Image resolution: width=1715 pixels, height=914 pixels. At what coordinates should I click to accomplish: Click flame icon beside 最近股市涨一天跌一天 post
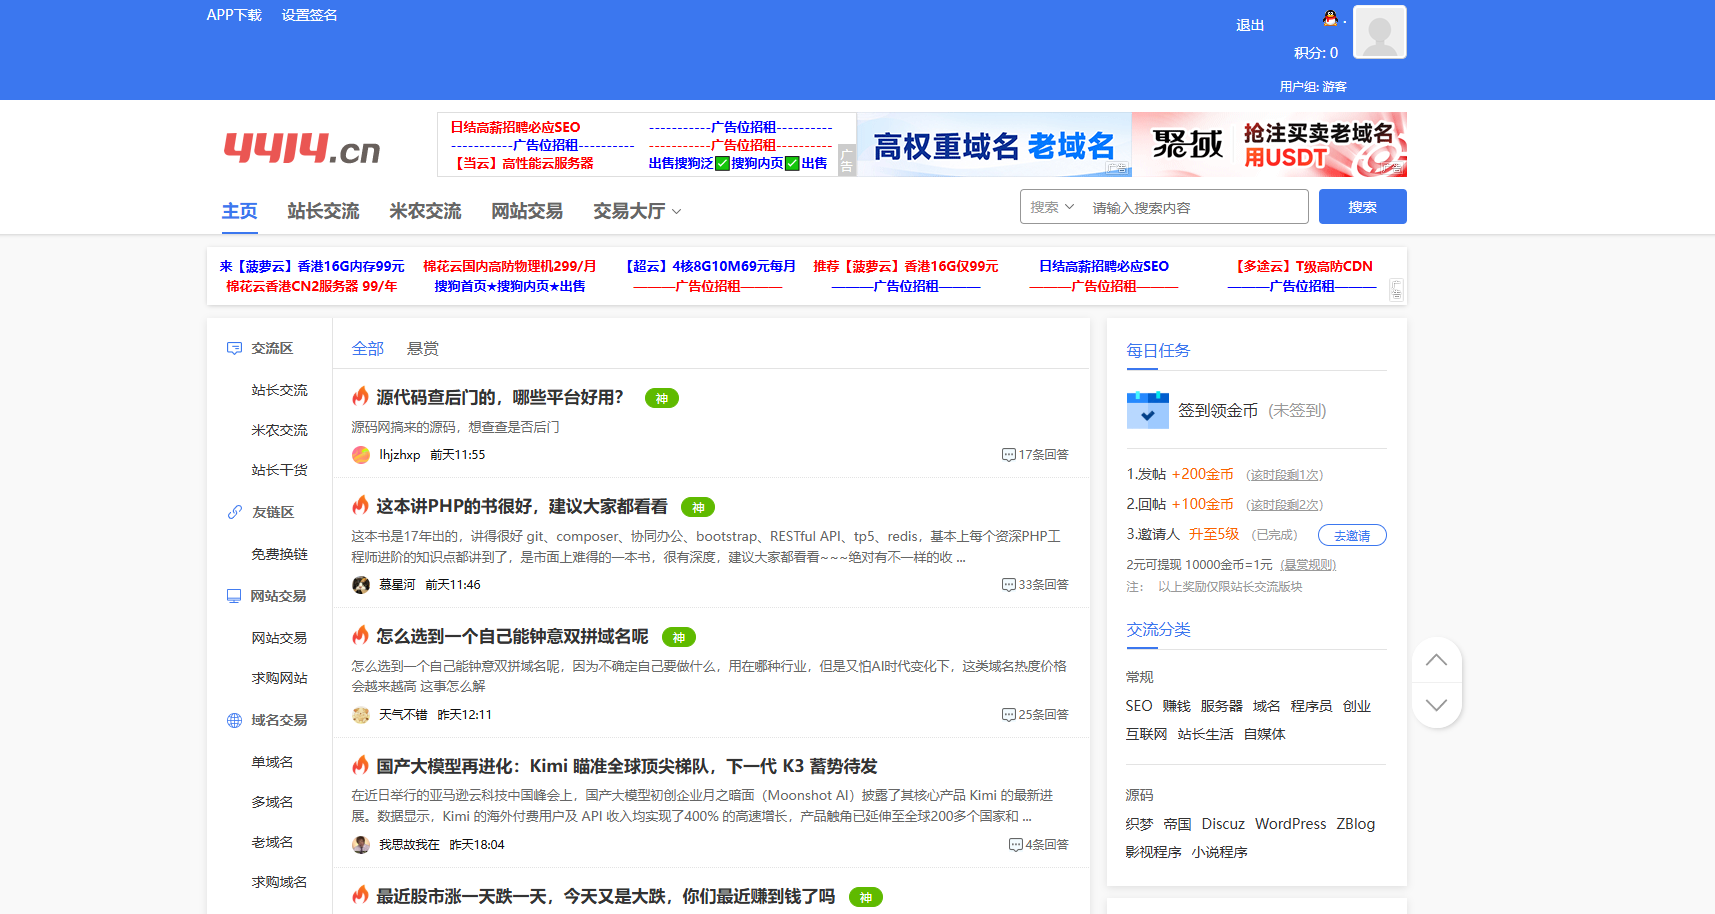tap(361, 896)
